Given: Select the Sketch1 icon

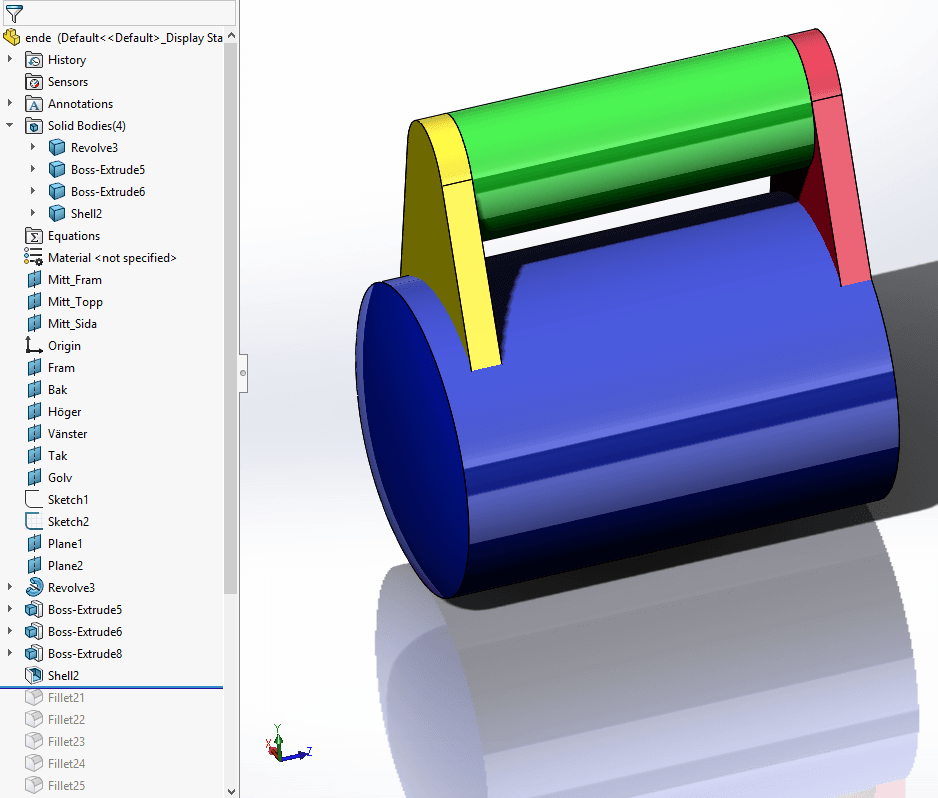Looking at the screenshot, I should [34, 500].
